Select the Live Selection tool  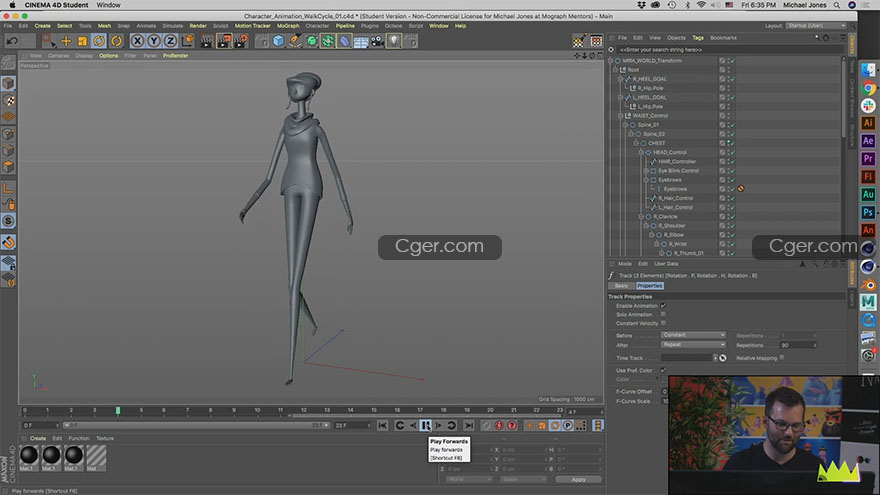[49, 40]
